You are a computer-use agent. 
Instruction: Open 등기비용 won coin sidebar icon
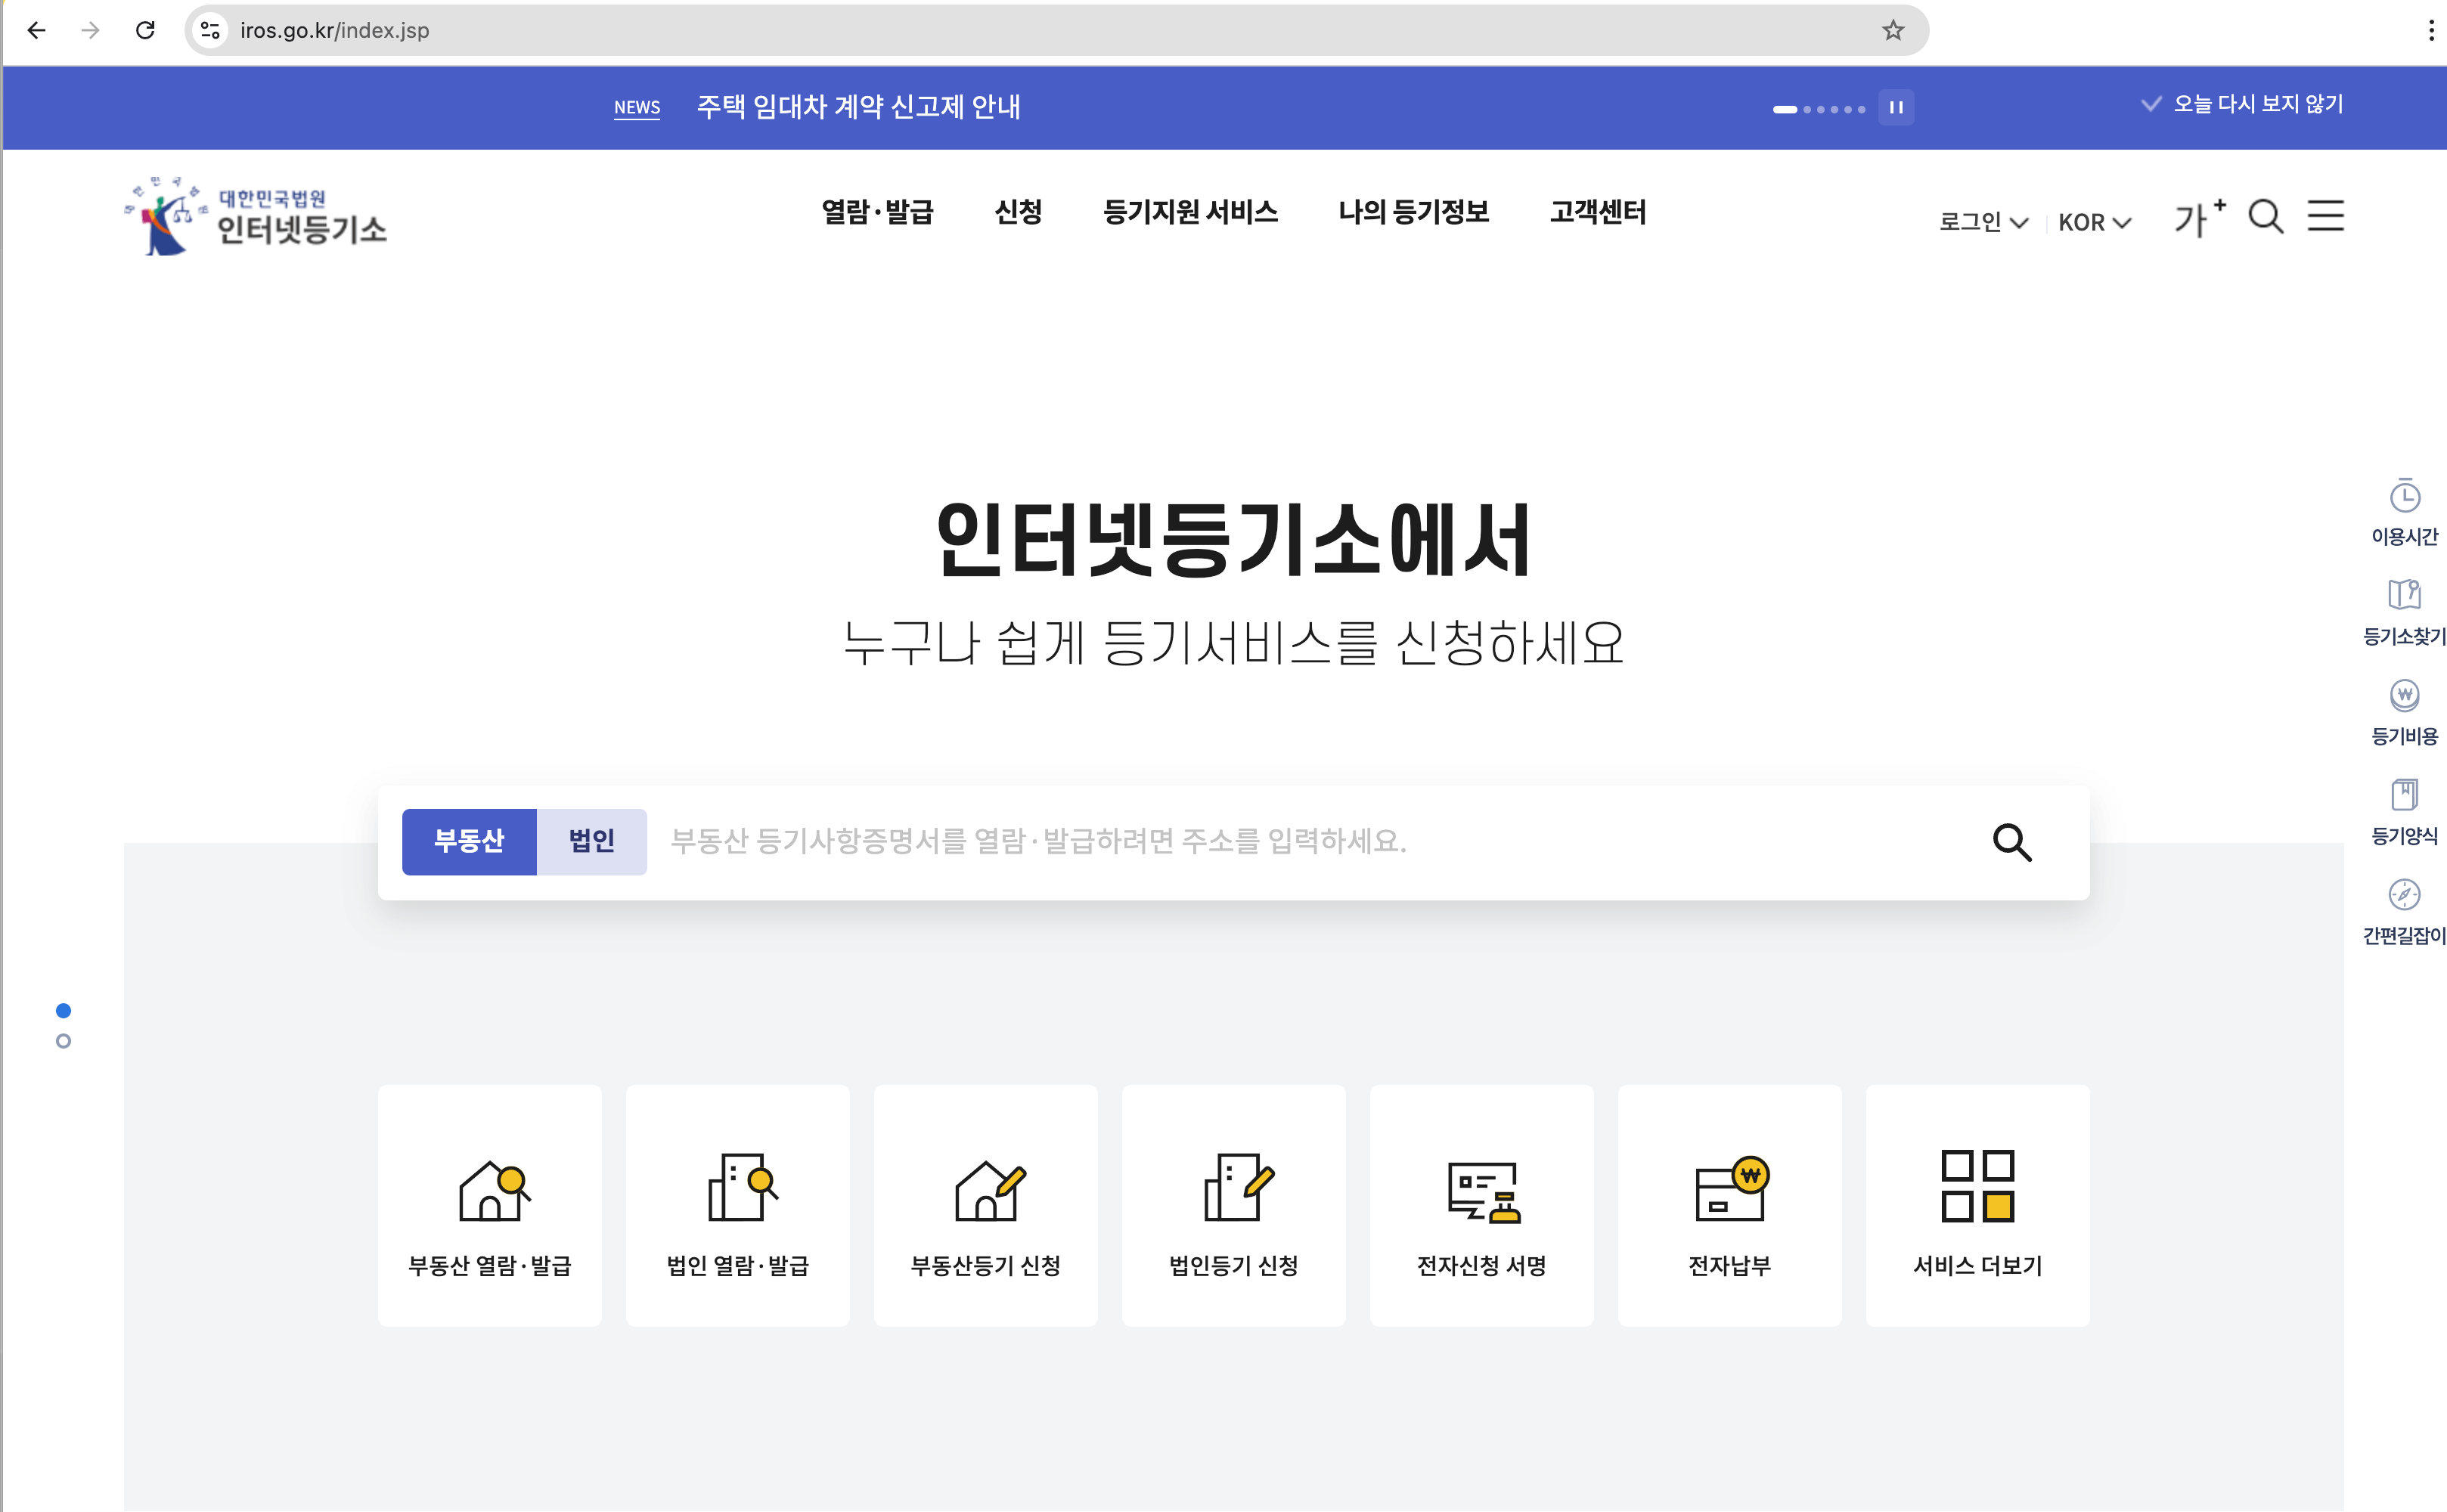click(2404, 695)
